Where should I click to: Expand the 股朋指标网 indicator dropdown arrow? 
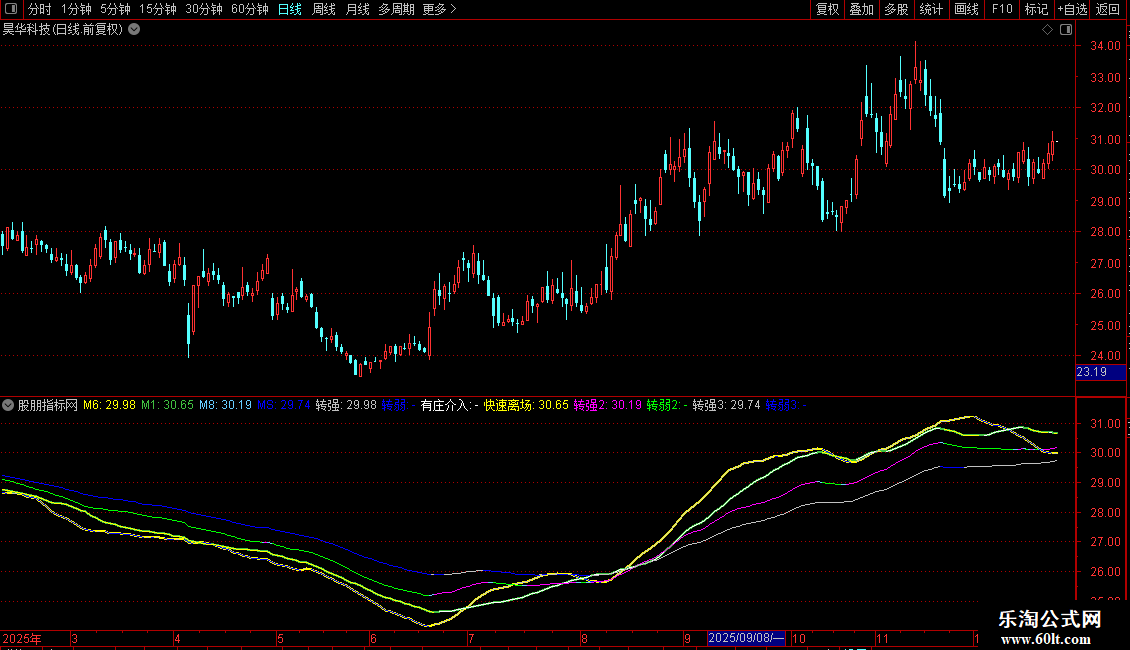click(x=8, y=406)
